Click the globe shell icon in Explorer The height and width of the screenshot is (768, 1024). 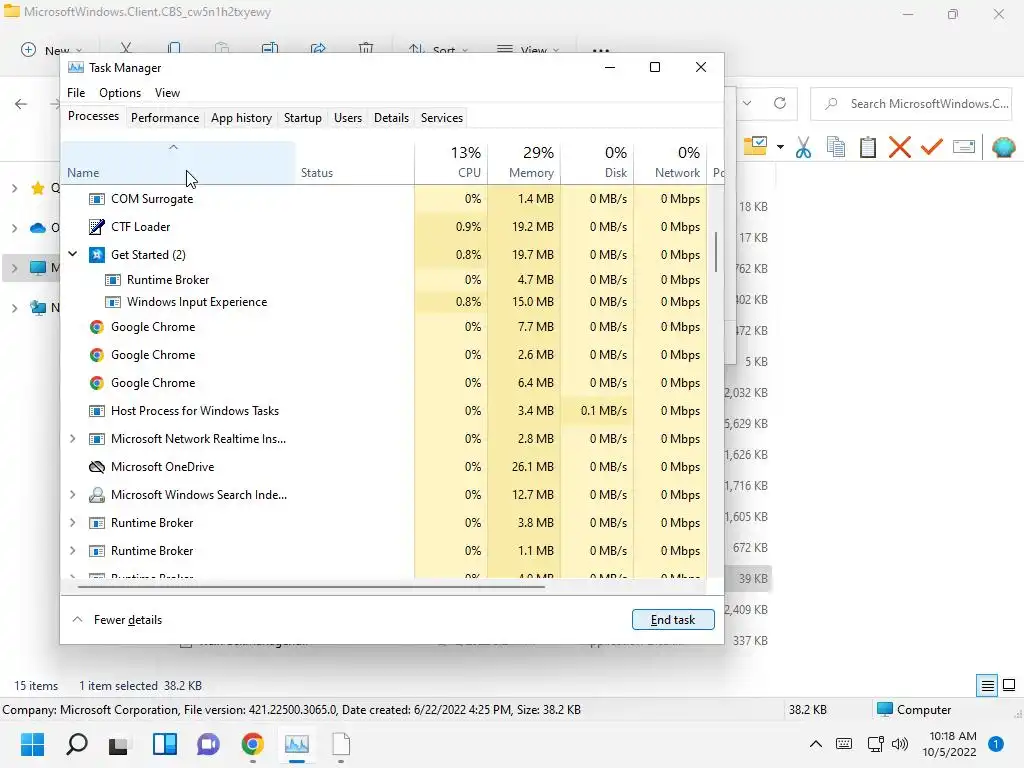coord(1003,147)
